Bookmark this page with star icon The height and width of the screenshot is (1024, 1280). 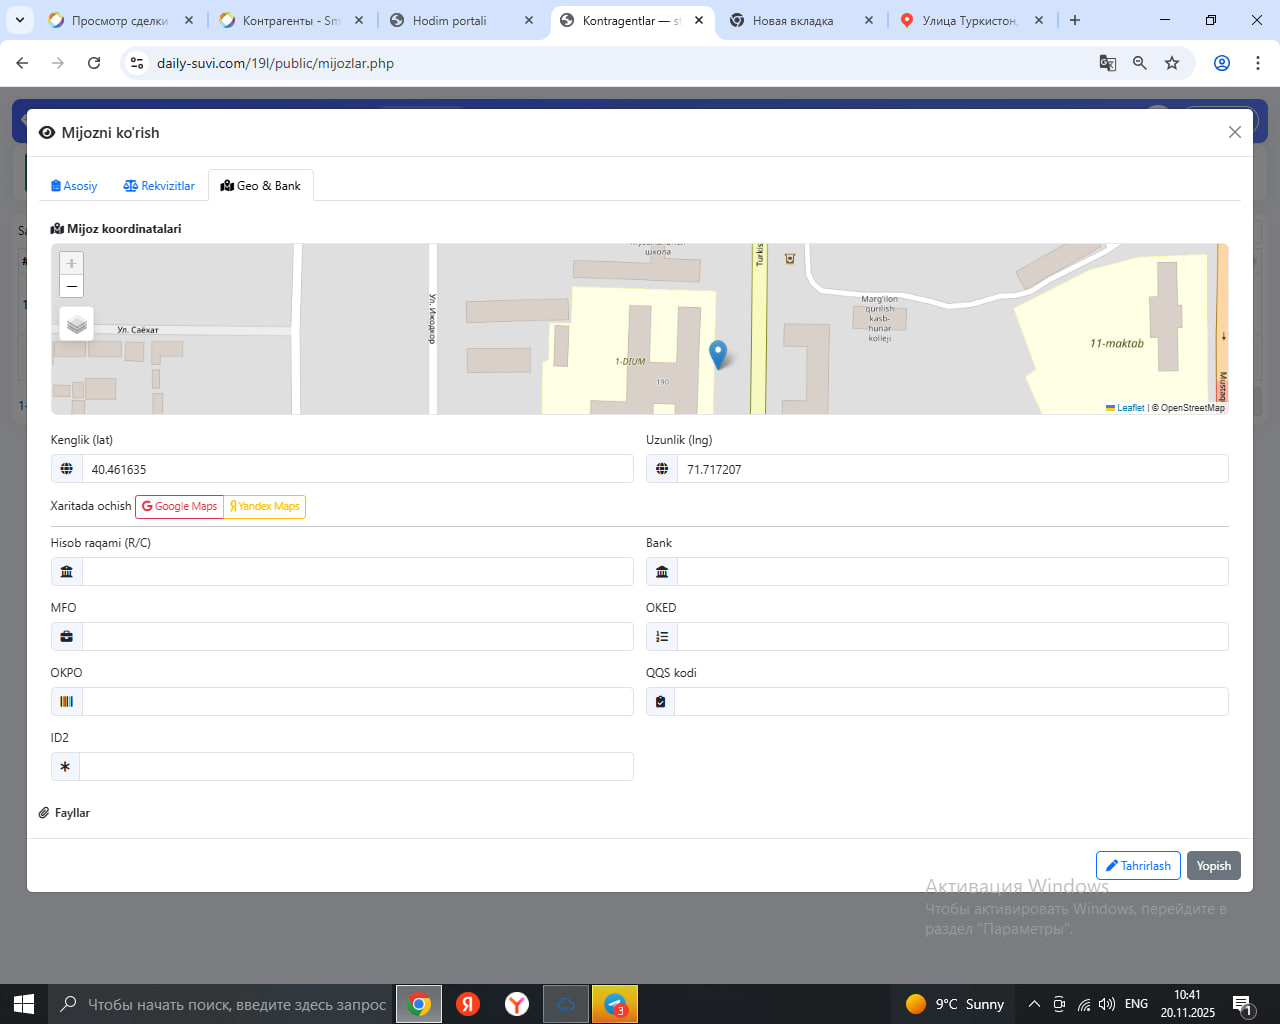pyautogui.click(x=1172, y=63)
